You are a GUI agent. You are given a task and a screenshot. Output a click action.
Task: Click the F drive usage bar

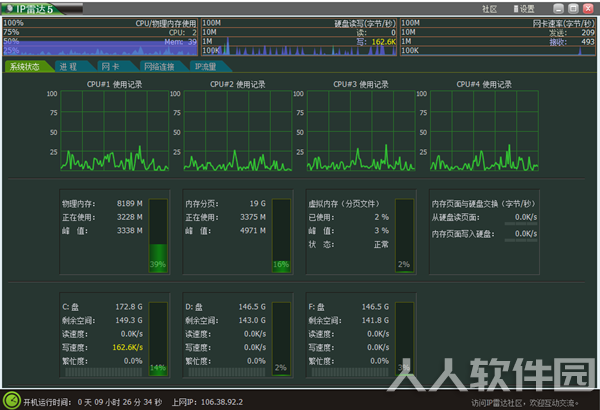click(404, 339)
